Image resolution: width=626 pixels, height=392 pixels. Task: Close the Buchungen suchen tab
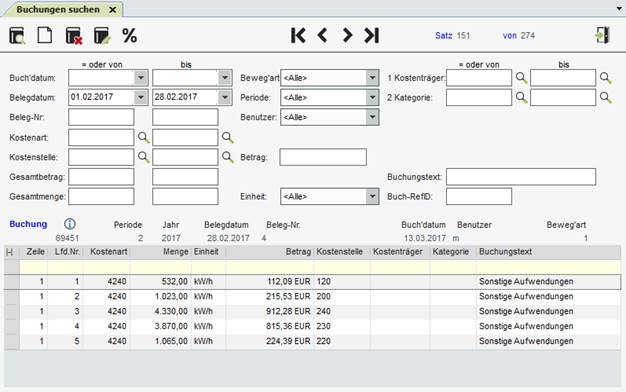113,10
